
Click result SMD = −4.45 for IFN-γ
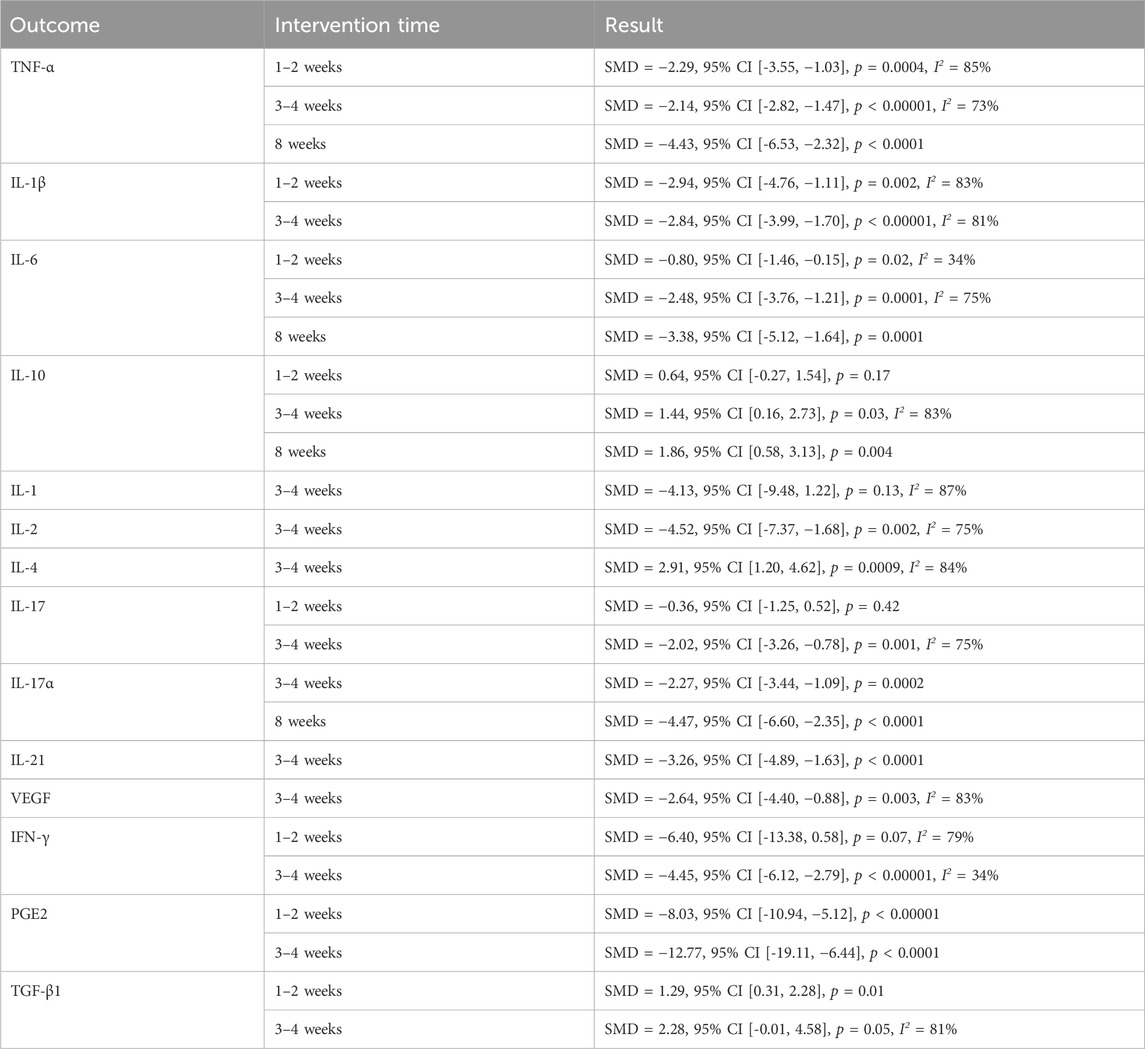(869, 875)
